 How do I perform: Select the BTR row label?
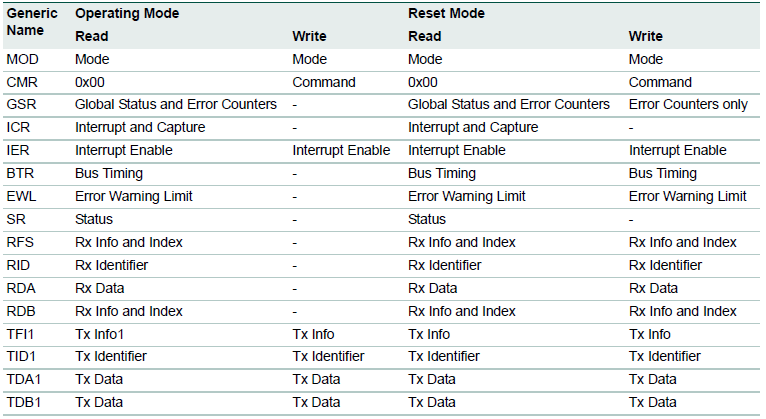pos(21,173)
